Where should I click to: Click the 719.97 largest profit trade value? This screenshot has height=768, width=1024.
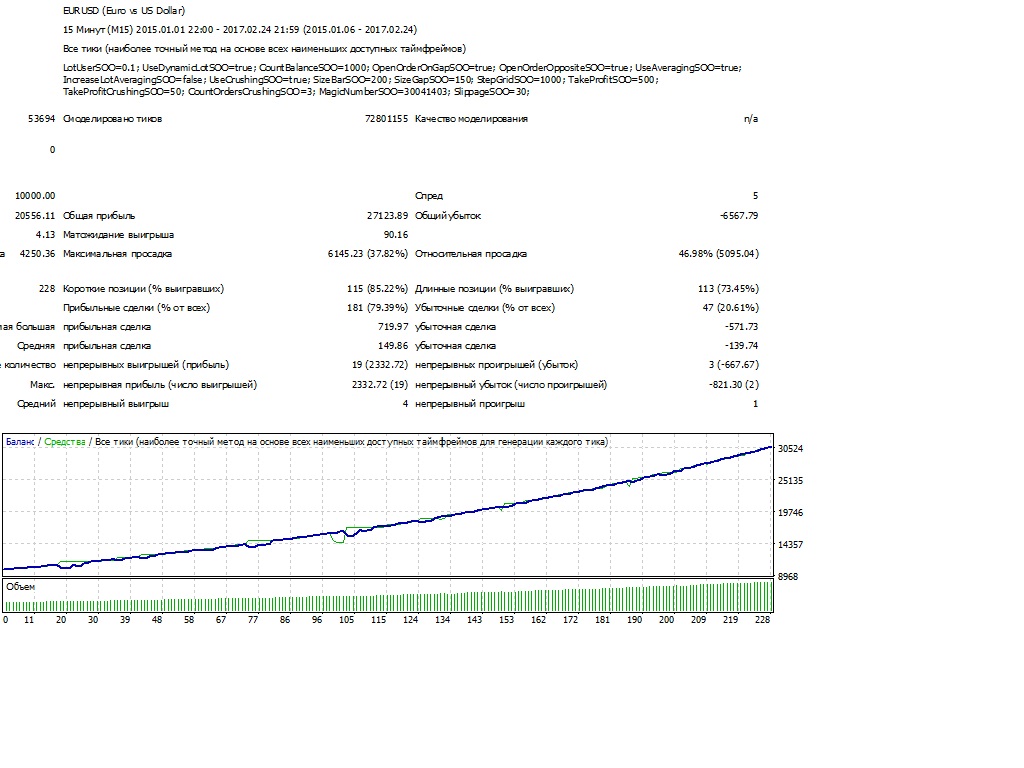click(x=393, y=327)
